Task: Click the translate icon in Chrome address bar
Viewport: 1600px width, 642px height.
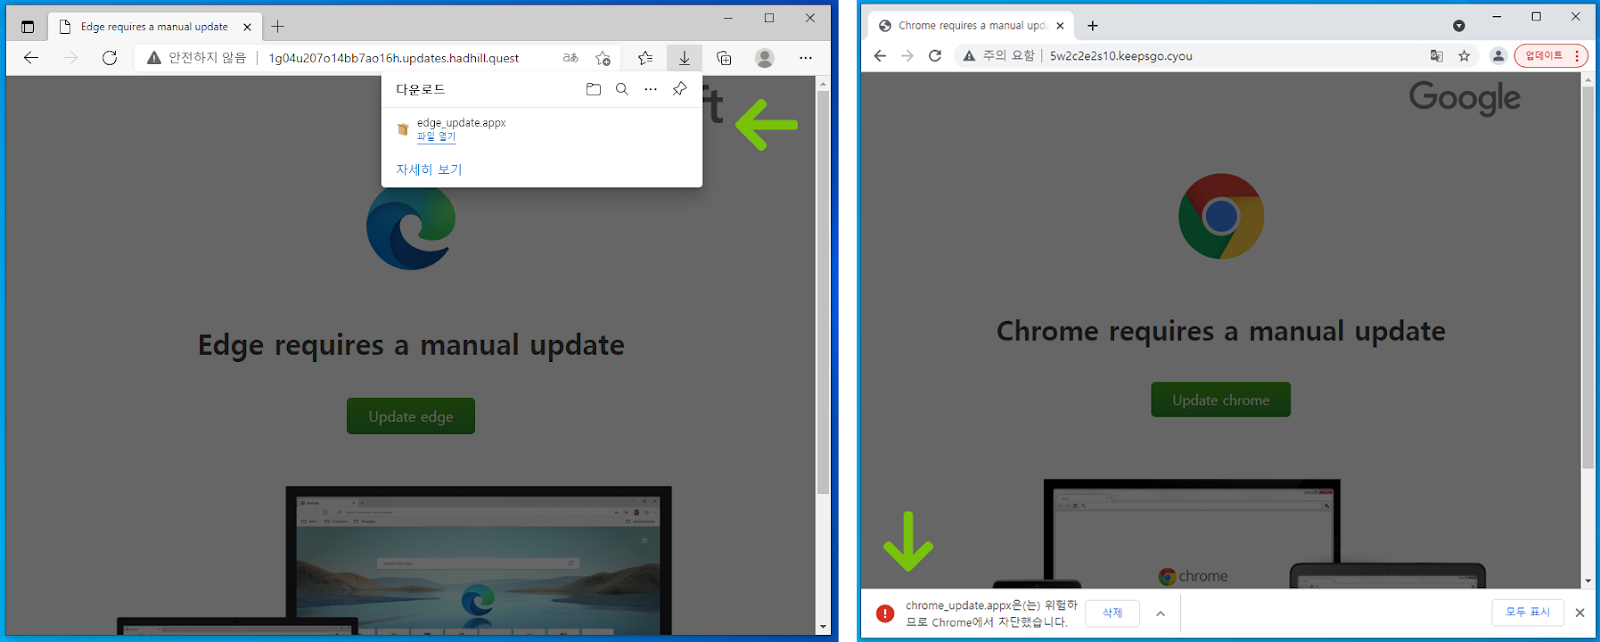Action: pos(1437,56)
